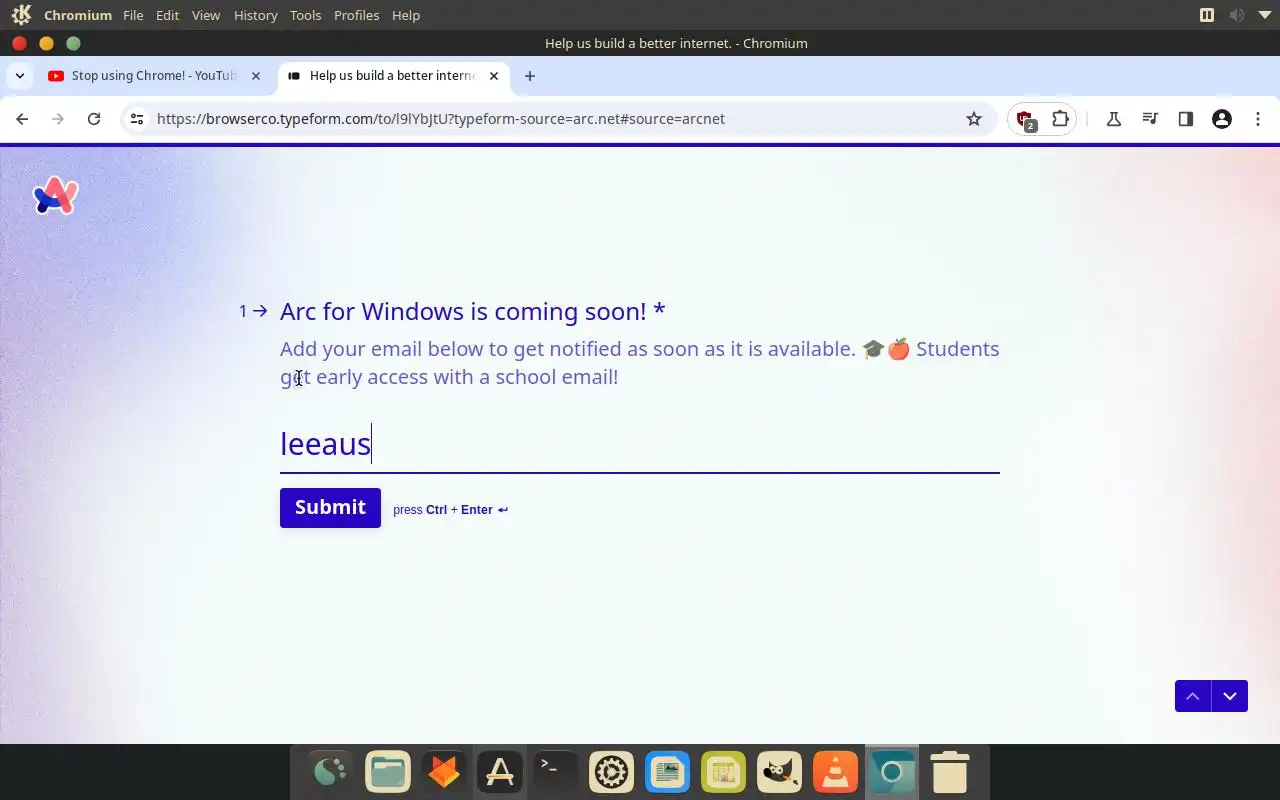Screen dimensions: 1280x800
Task: Click the green maximize window button
Action: click(x=73, y=43)
